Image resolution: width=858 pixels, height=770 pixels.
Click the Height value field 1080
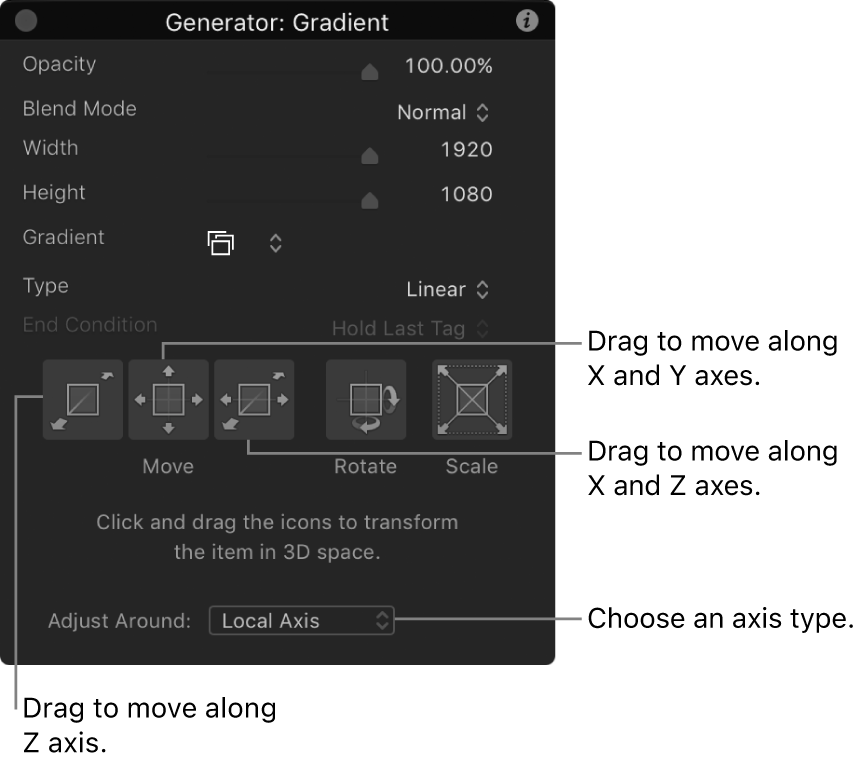point(466,194)
